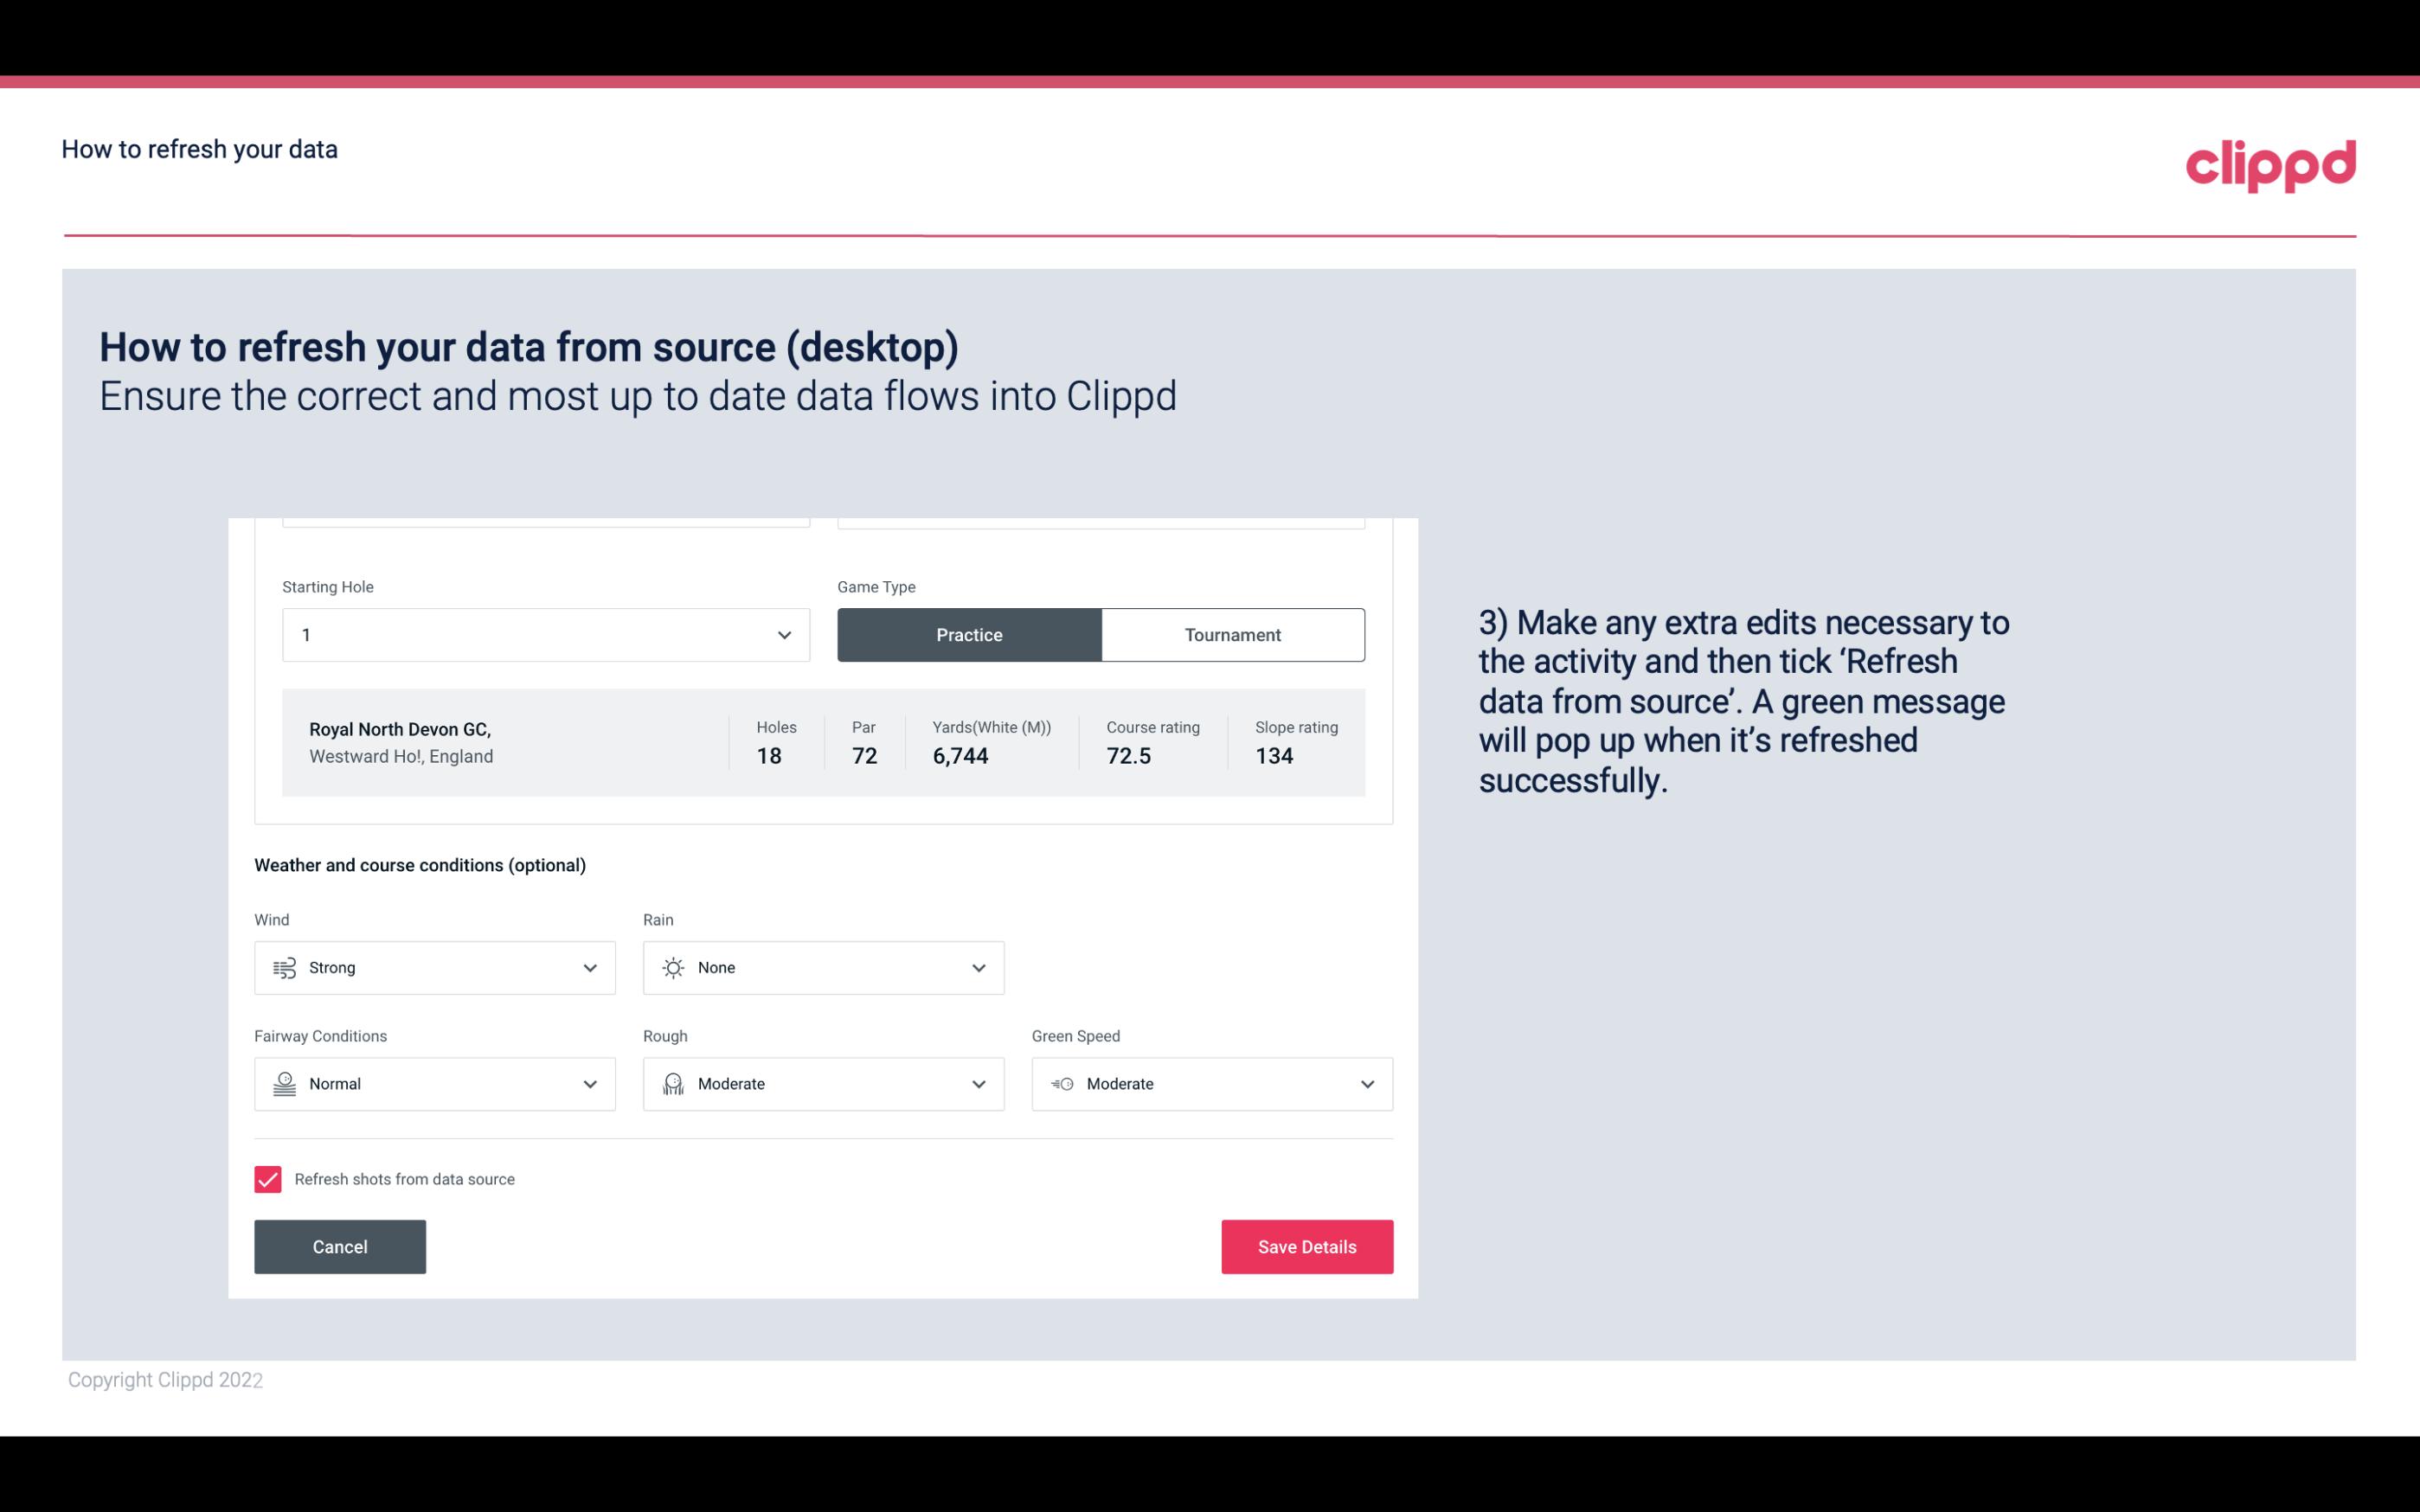
Task: Click the wind condition icon
Action: tap(284, 967)
